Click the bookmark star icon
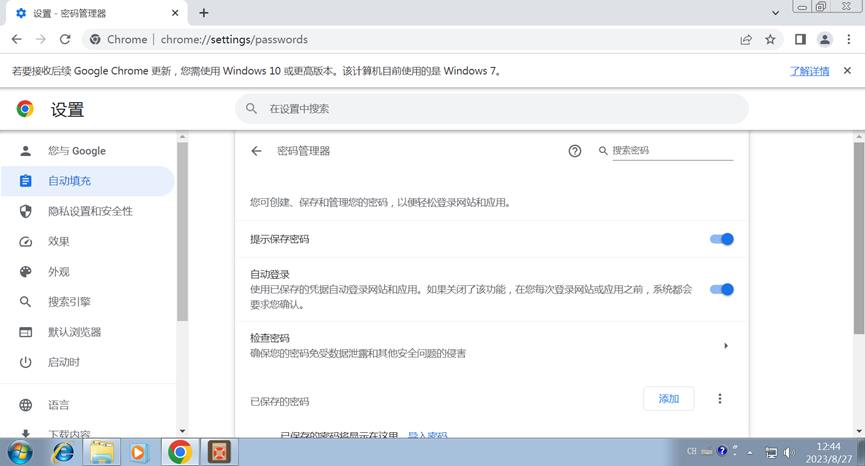Viewport: 865px width, 466px height. pos(770,40)
